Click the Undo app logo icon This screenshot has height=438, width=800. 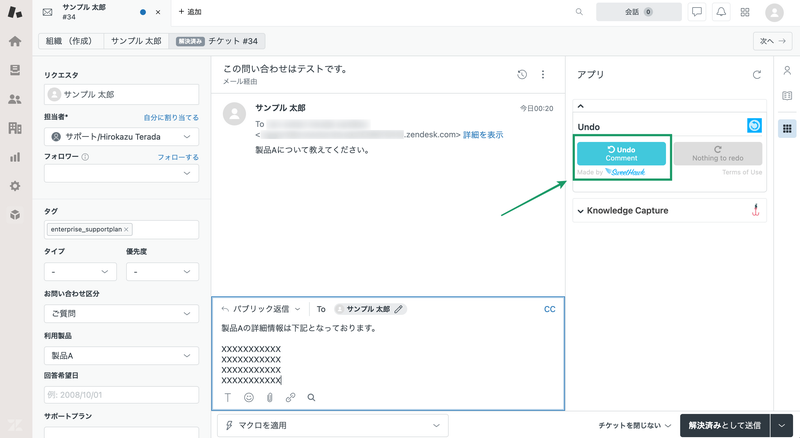click(754, 126)
